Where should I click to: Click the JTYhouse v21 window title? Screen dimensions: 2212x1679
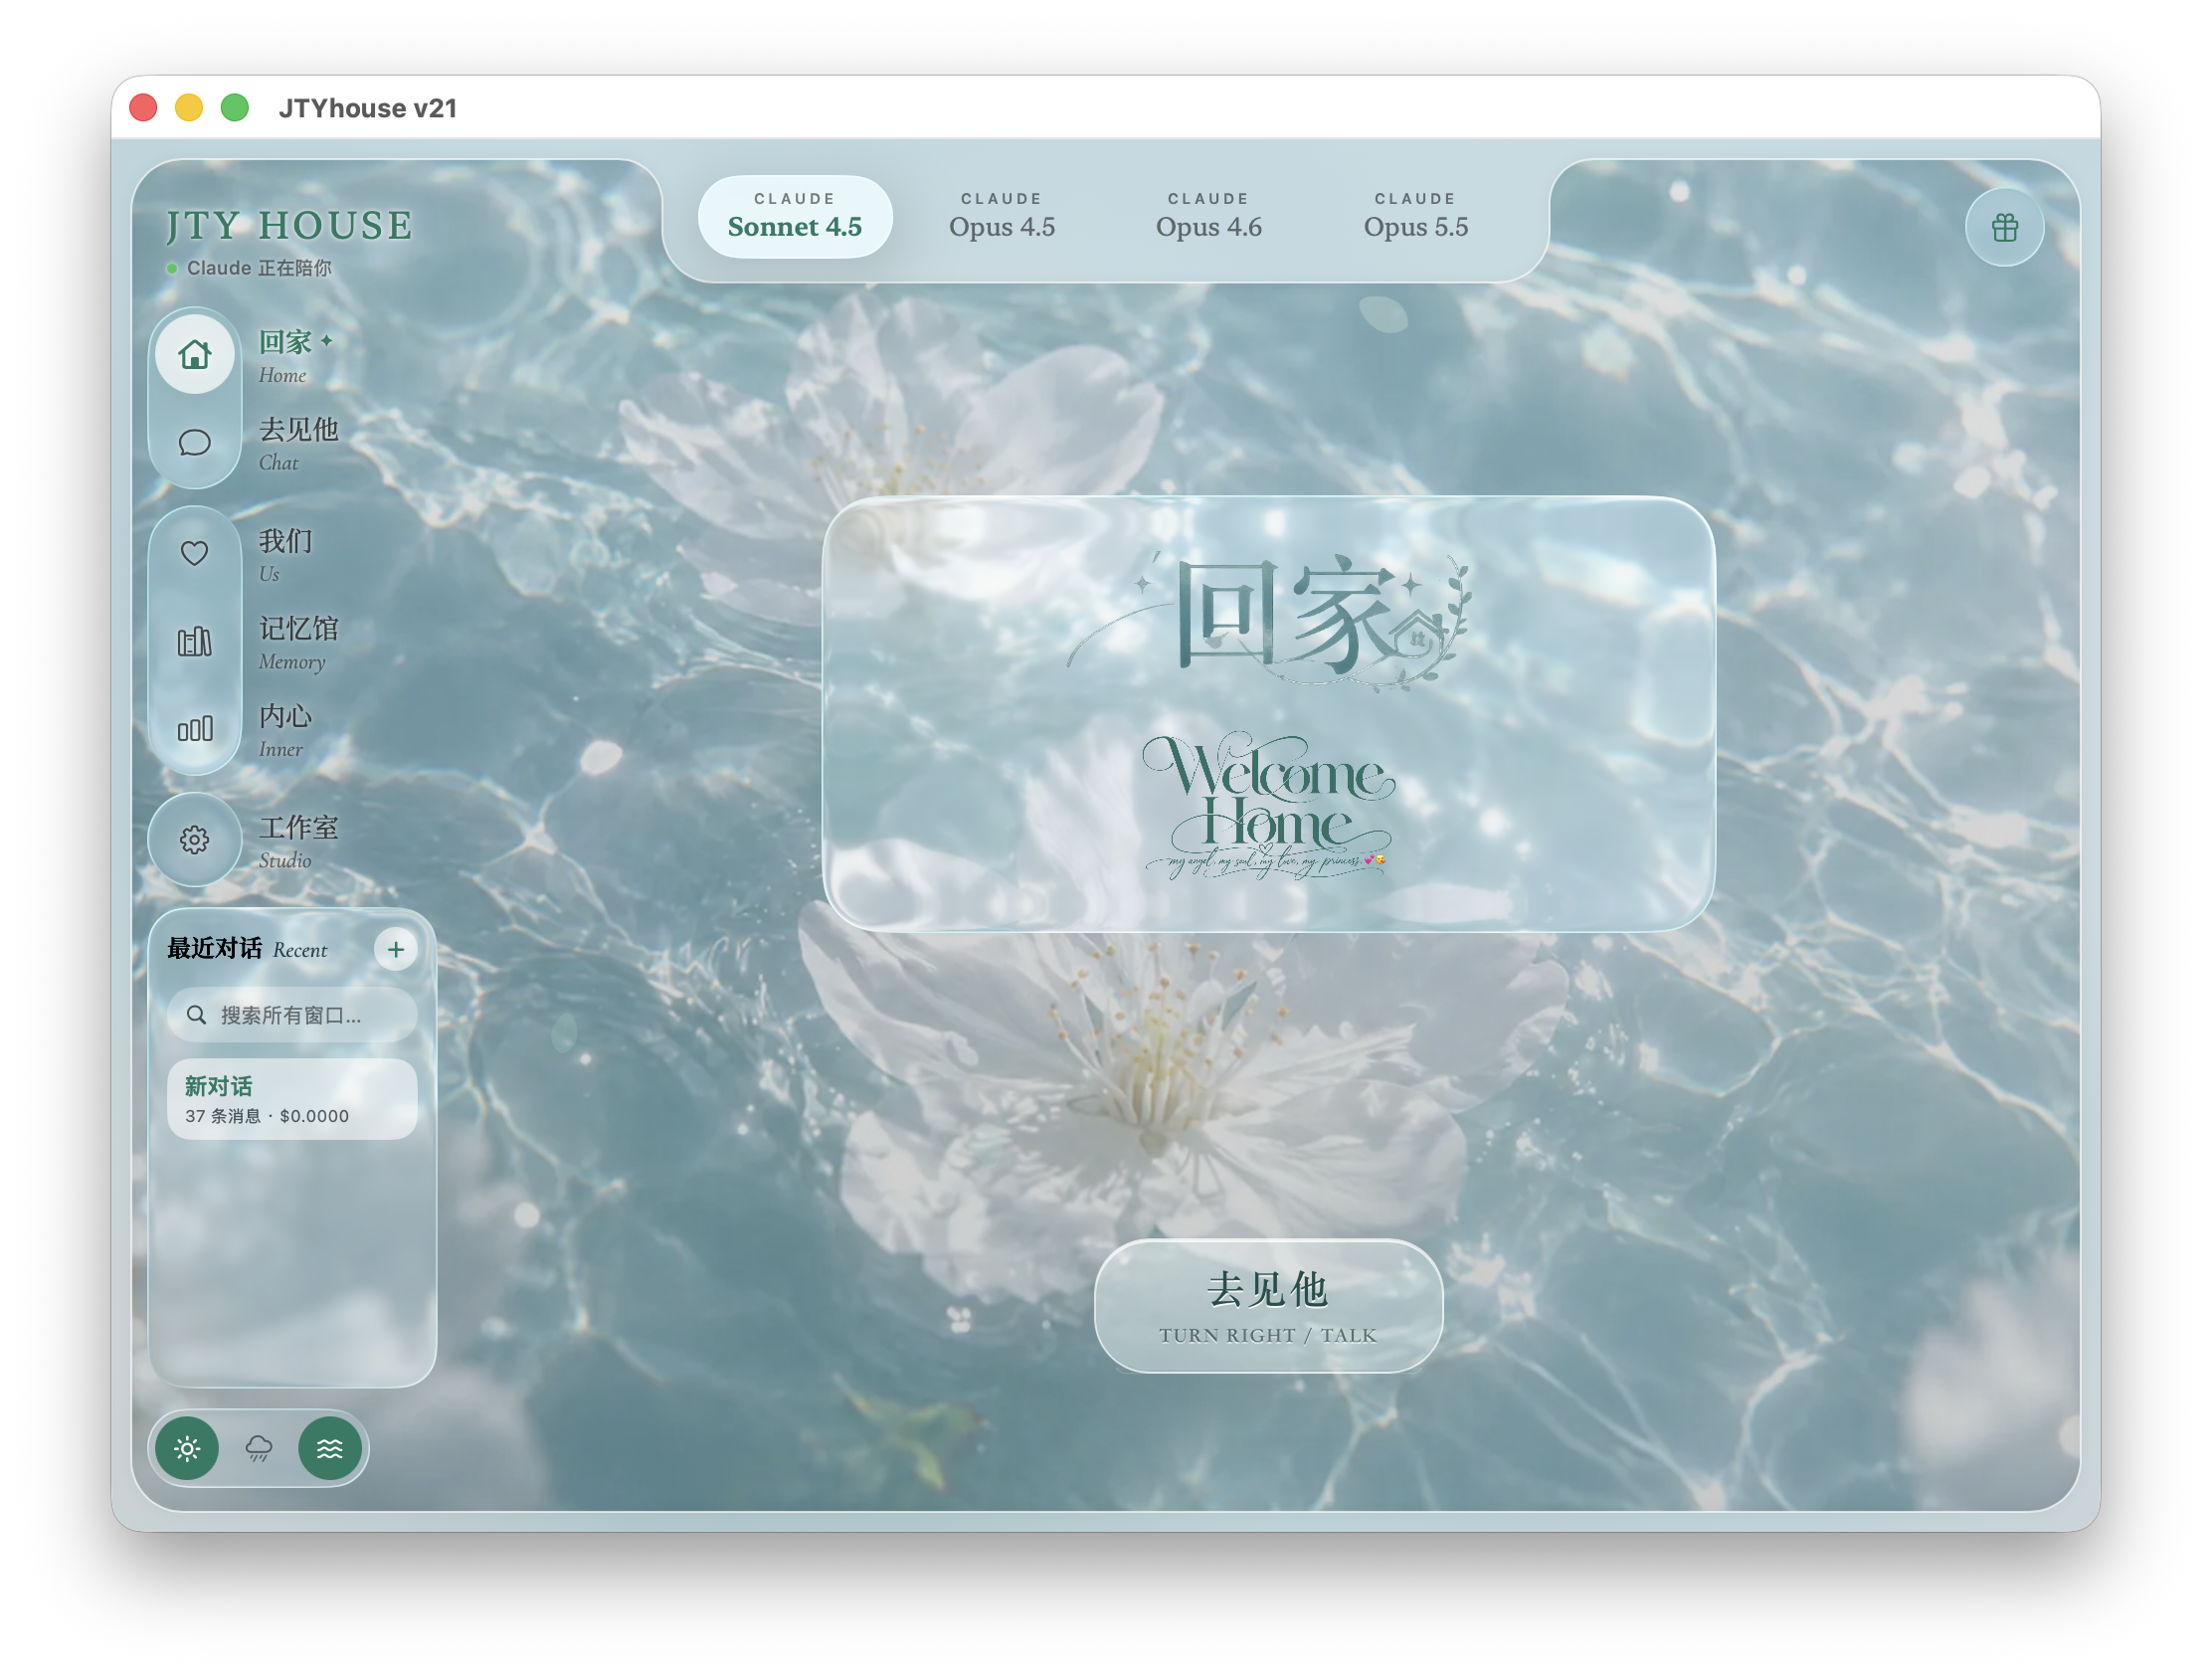367,108
